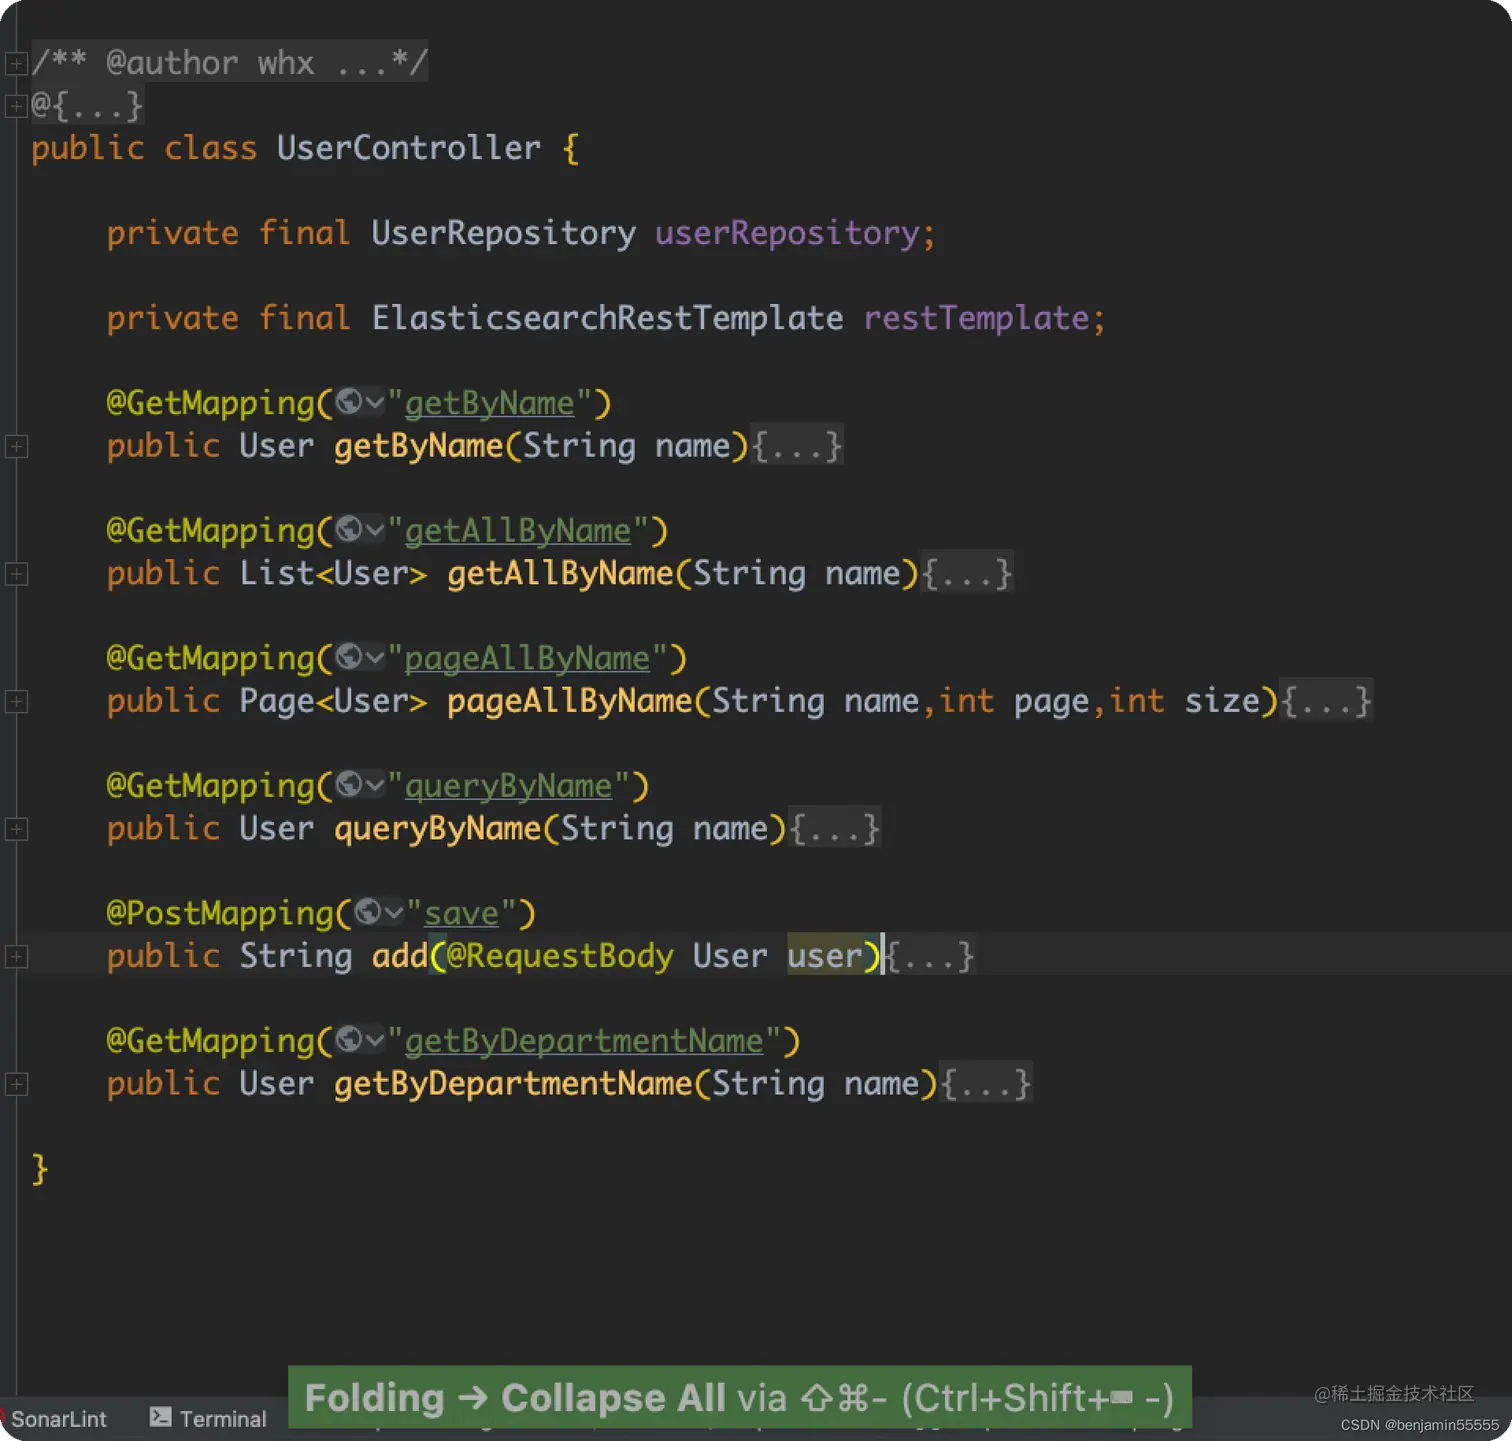Image resolution: width=1512 pixels, height=1441 pixels.
Task: Click the @PostMapping annotation
Action: tap(220, 913)
